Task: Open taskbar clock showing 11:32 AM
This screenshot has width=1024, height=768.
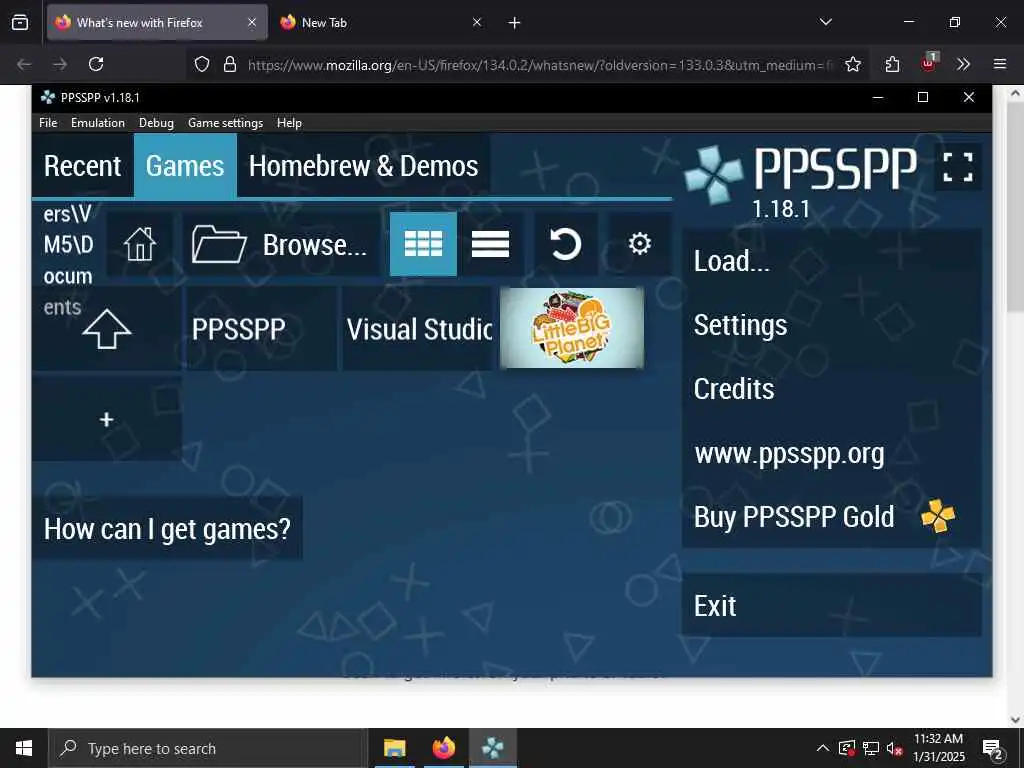Action: 938,748
